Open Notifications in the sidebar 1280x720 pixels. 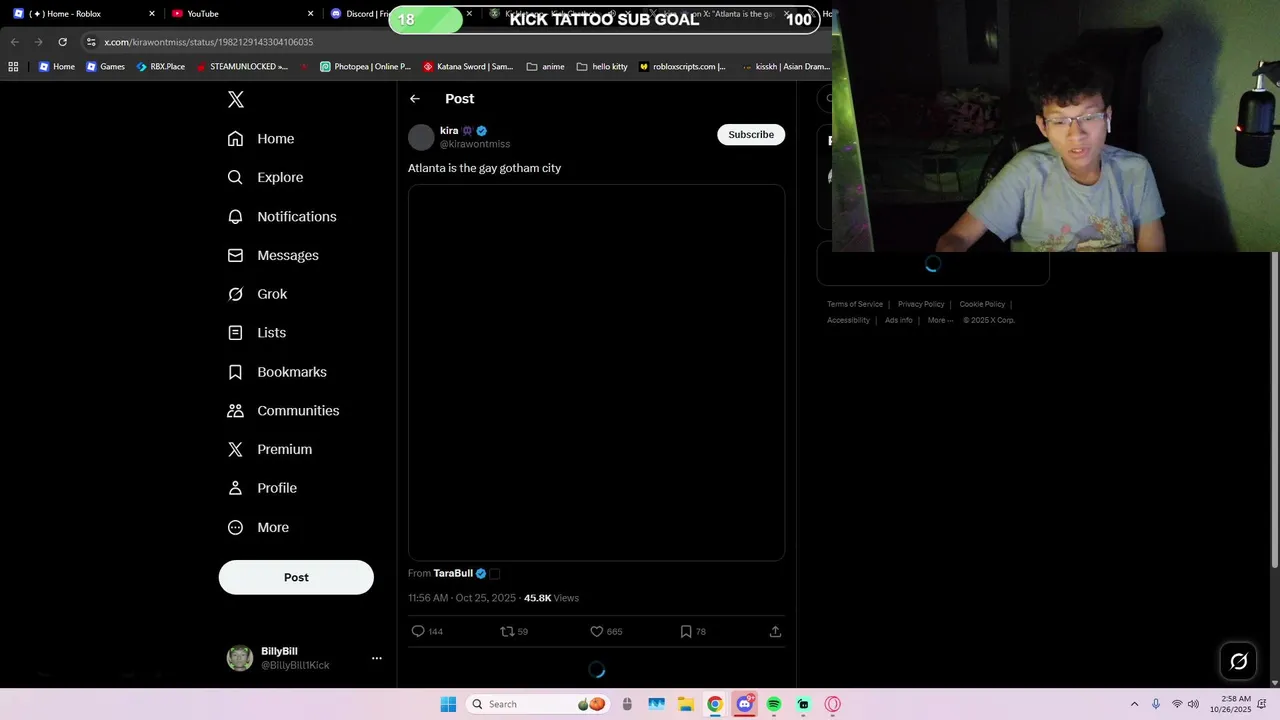pyautogui.click(x=282, y=216)
